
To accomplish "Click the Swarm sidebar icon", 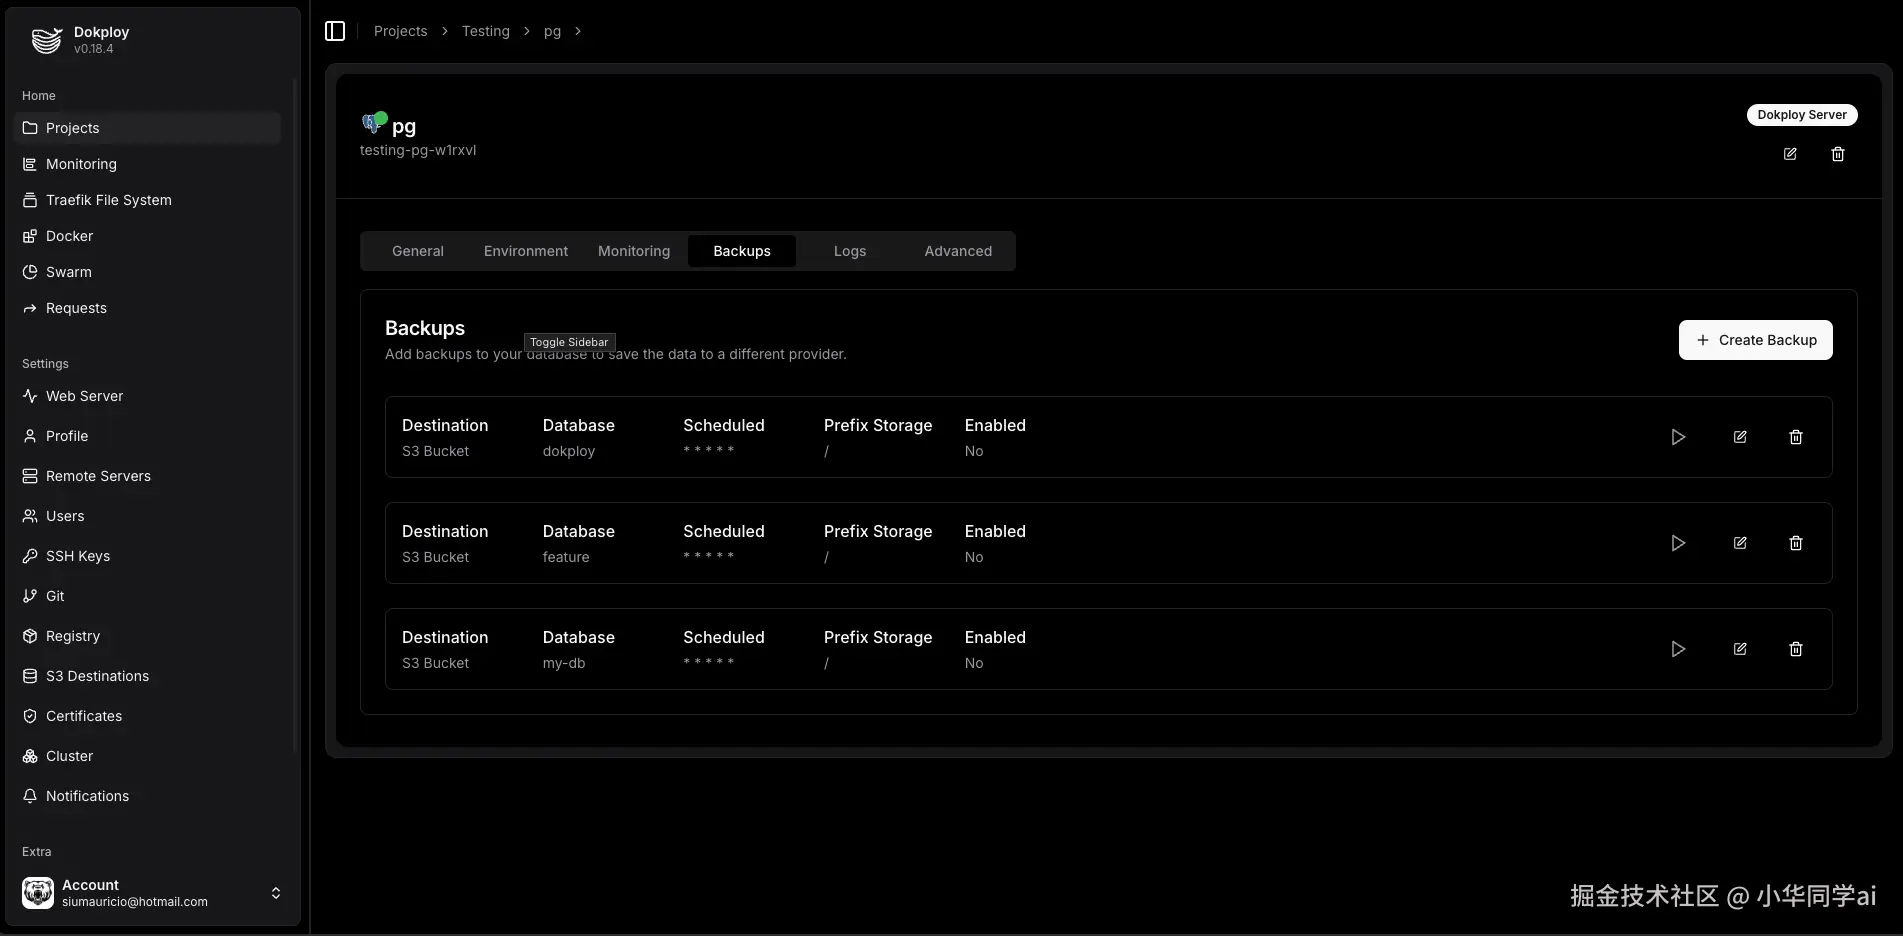I will [x=30, y=272].
